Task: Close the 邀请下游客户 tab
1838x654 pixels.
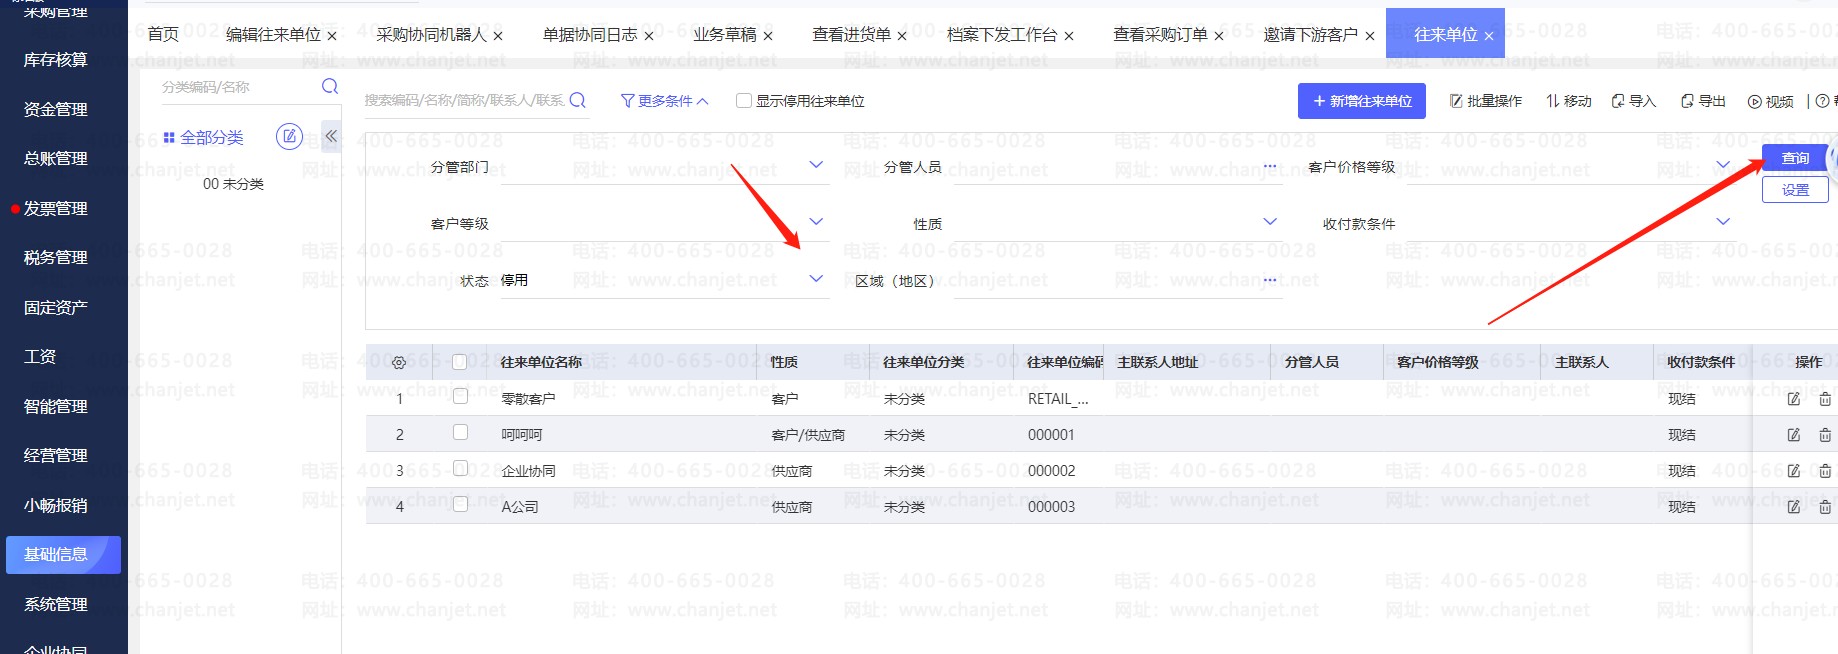Action: point(1370,36)
